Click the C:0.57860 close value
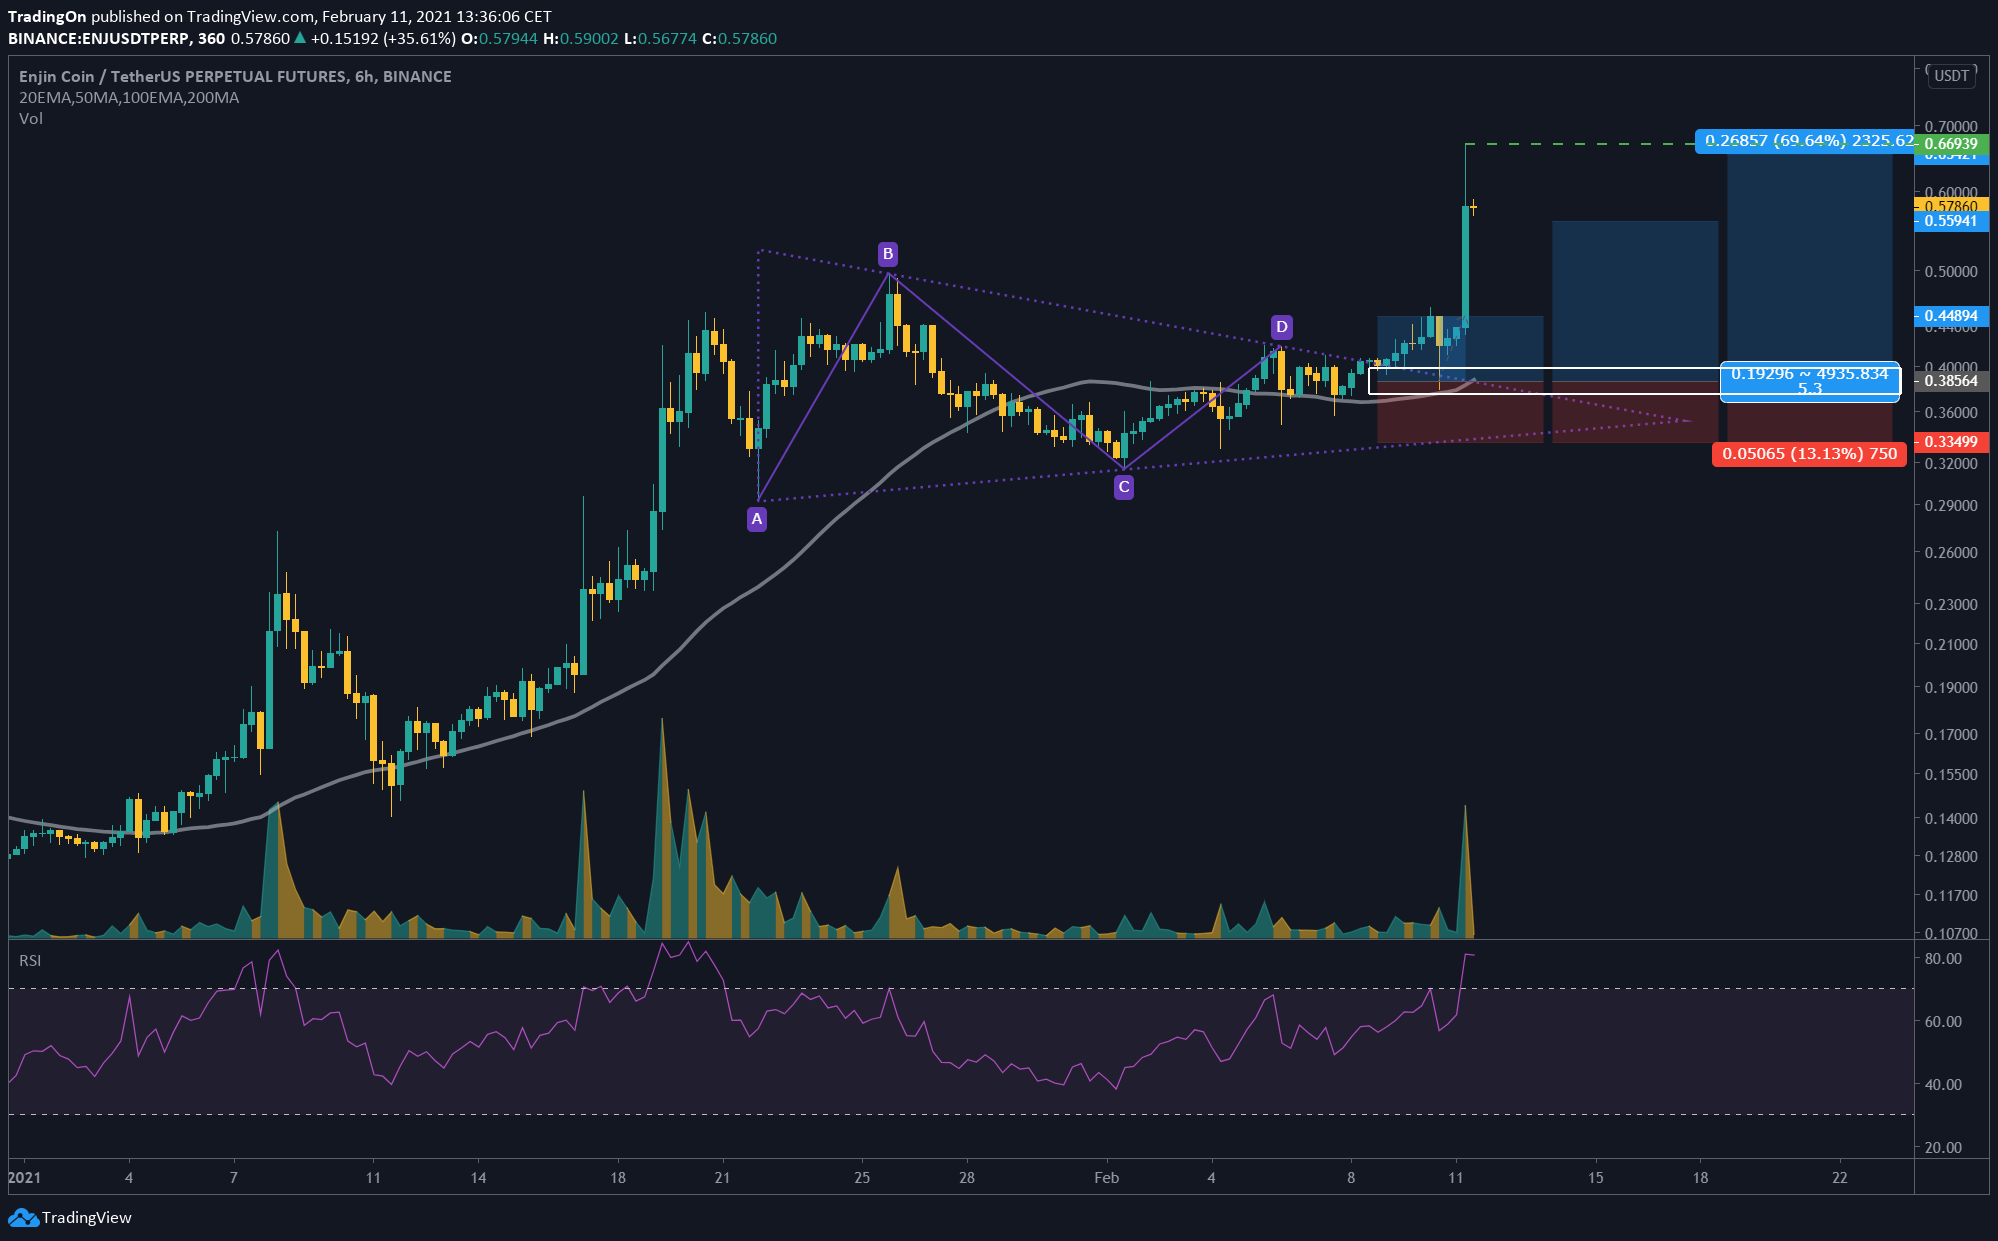 click(x=739, y=38)
